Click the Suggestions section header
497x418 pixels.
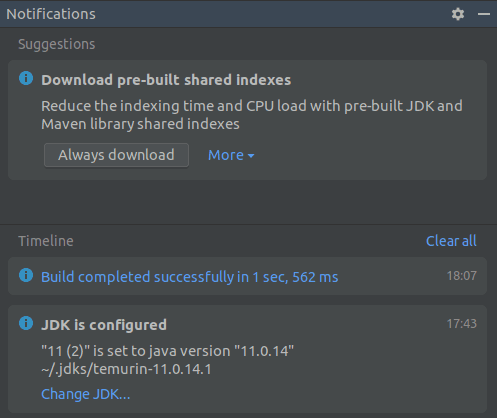point(57,44)
